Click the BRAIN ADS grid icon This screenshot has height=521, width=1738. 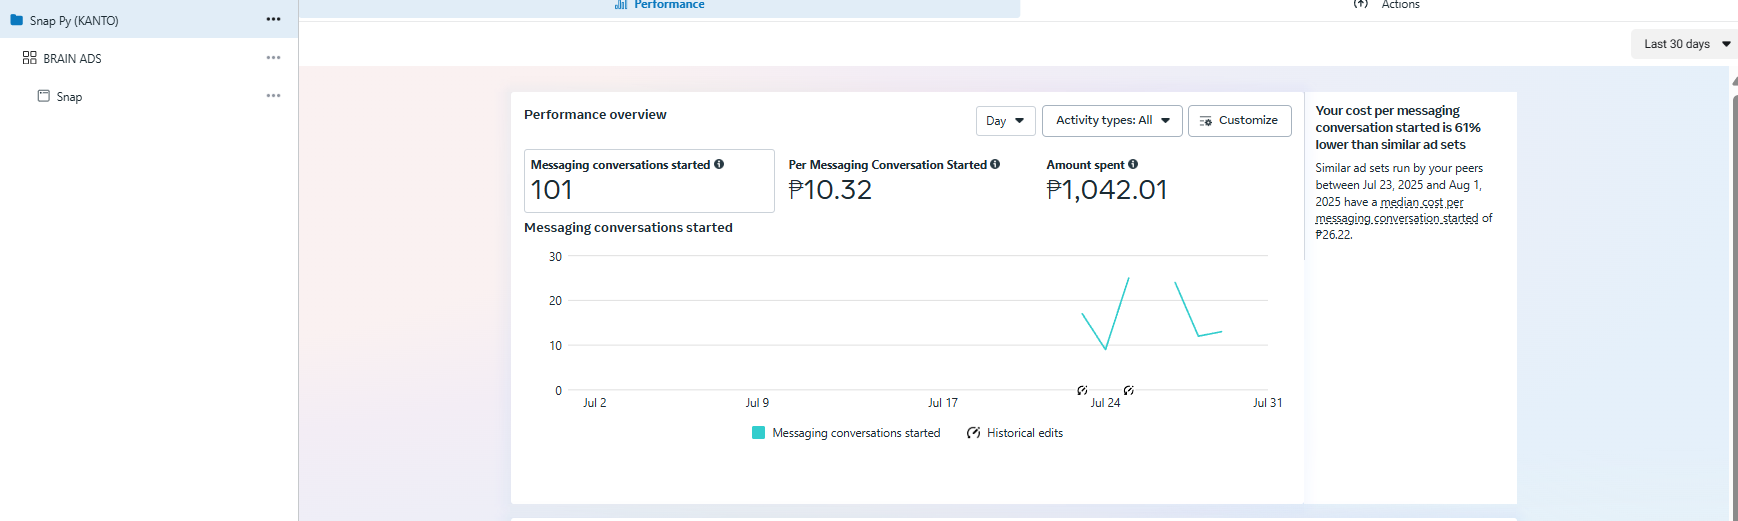29,58
